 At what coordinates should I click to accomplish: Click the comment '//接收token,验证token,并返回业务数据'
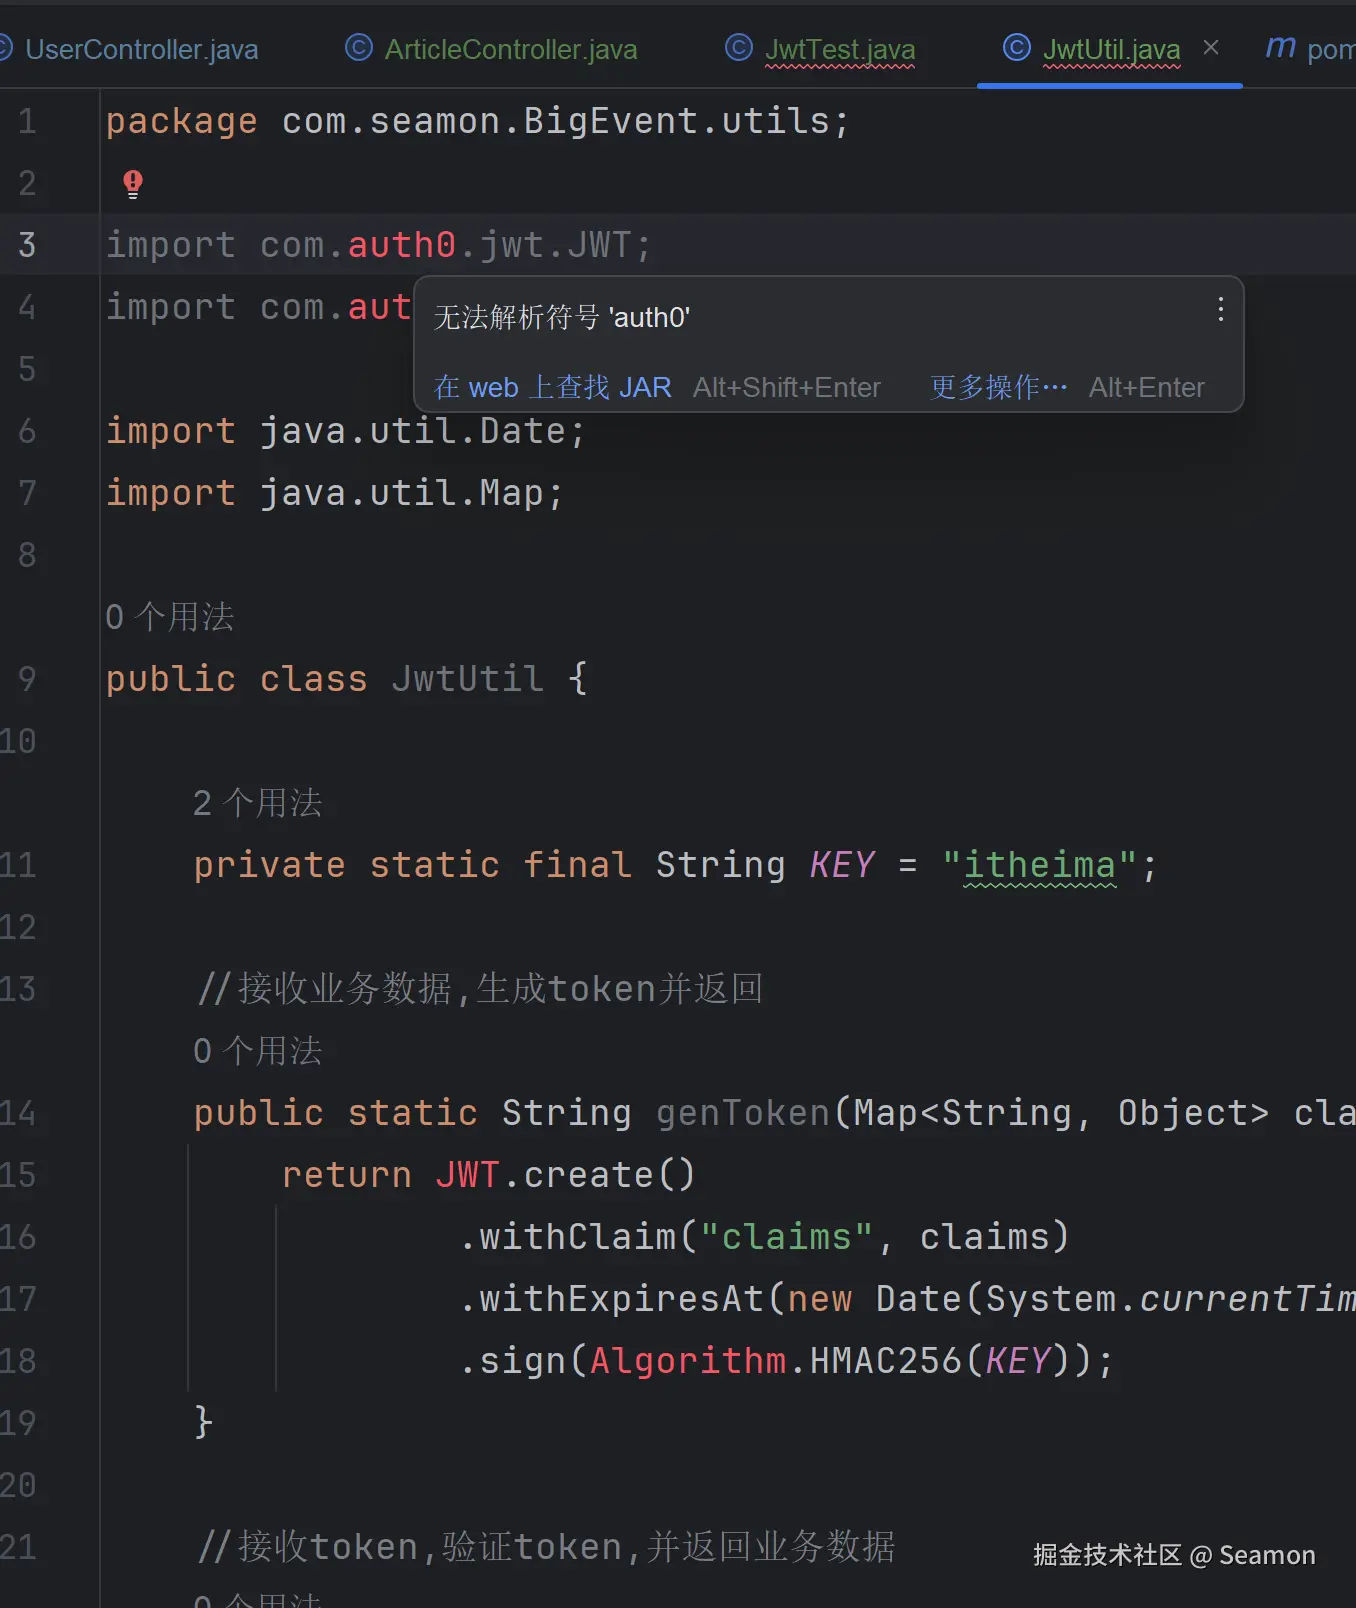546,1547
